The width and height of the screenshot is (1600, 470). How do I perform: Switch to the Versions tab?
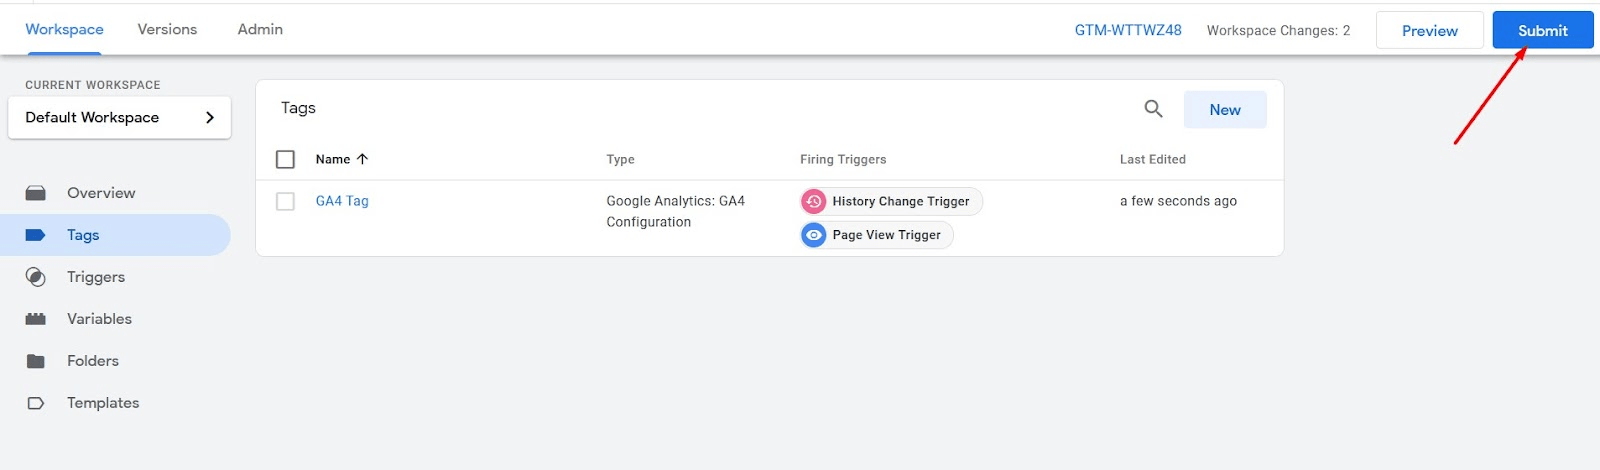point(167,30)
